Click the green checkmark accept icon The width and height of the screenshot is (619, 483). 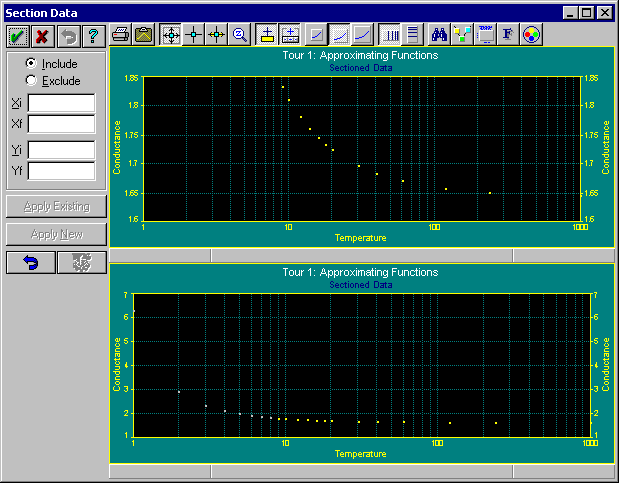(17, 35)
